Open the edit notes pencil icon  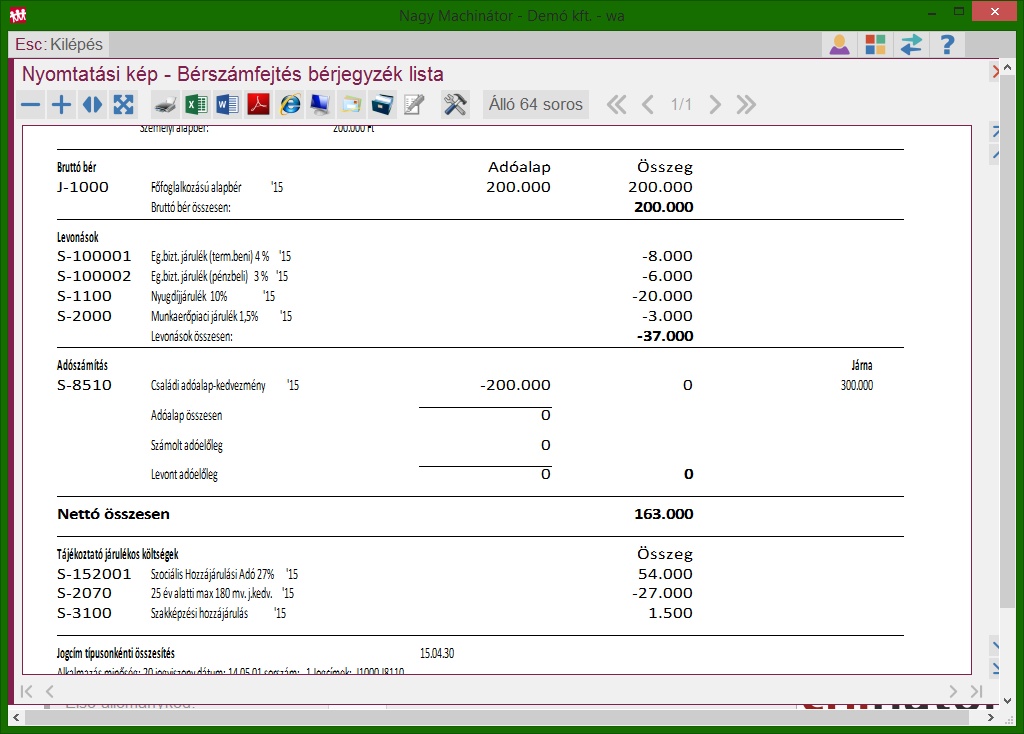click(413, 105)
